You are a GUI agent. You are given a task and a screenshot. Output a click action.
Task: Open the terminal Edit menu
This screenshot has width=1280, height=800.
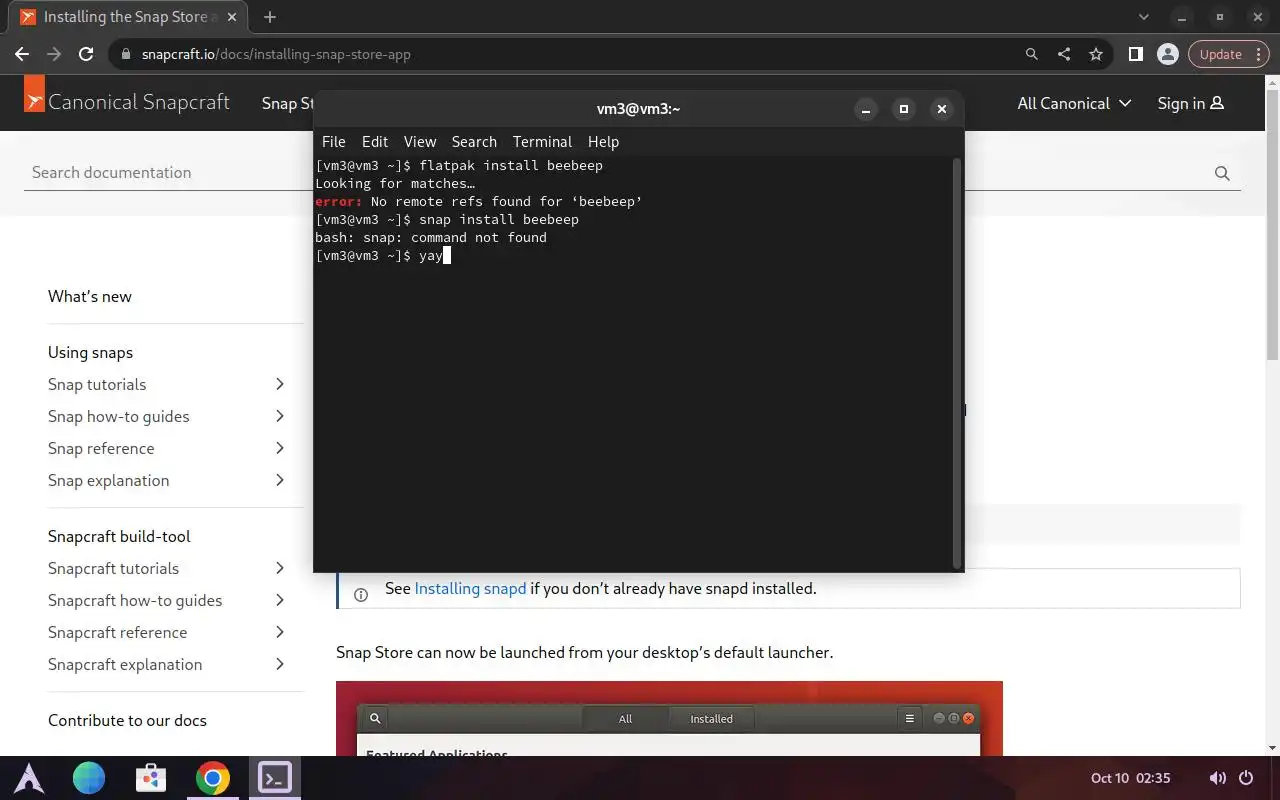[375, 142]
